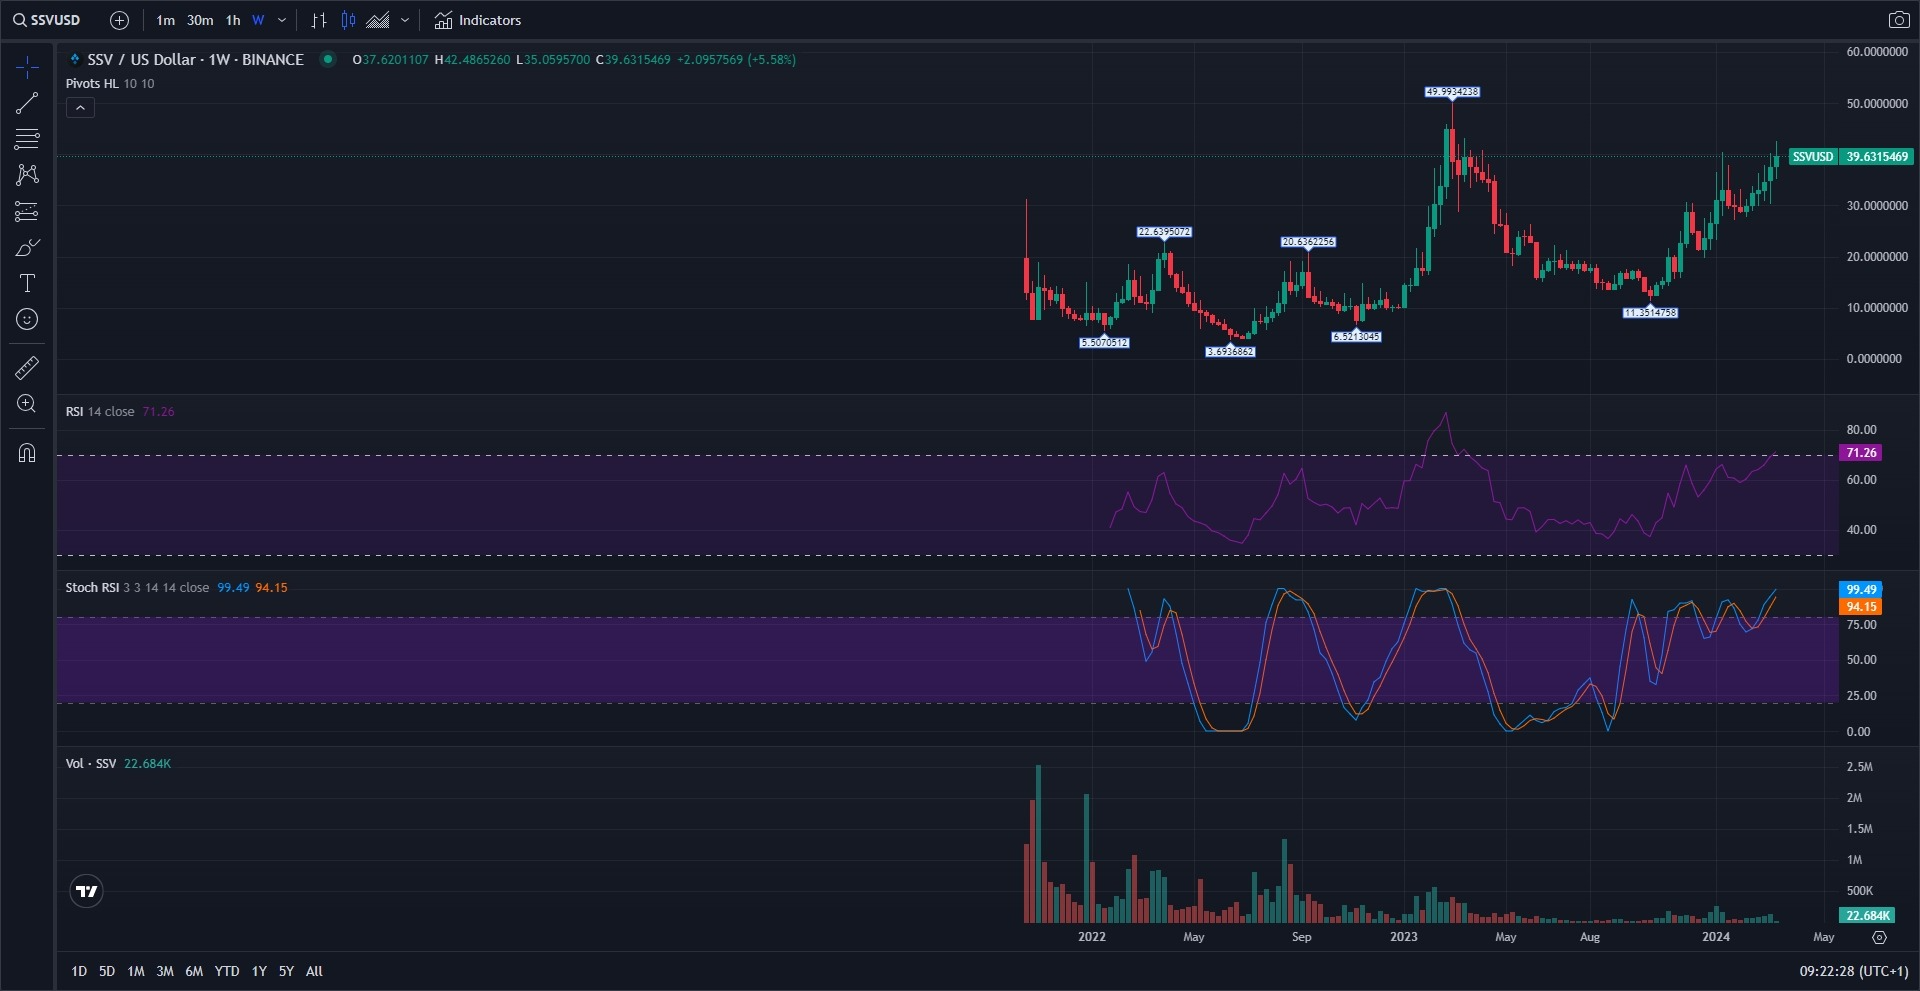Expand the chart style dropdown arrow
The height and width of the screenshot is (991, 1920).
pyautogui.click(x=405, y=20)
